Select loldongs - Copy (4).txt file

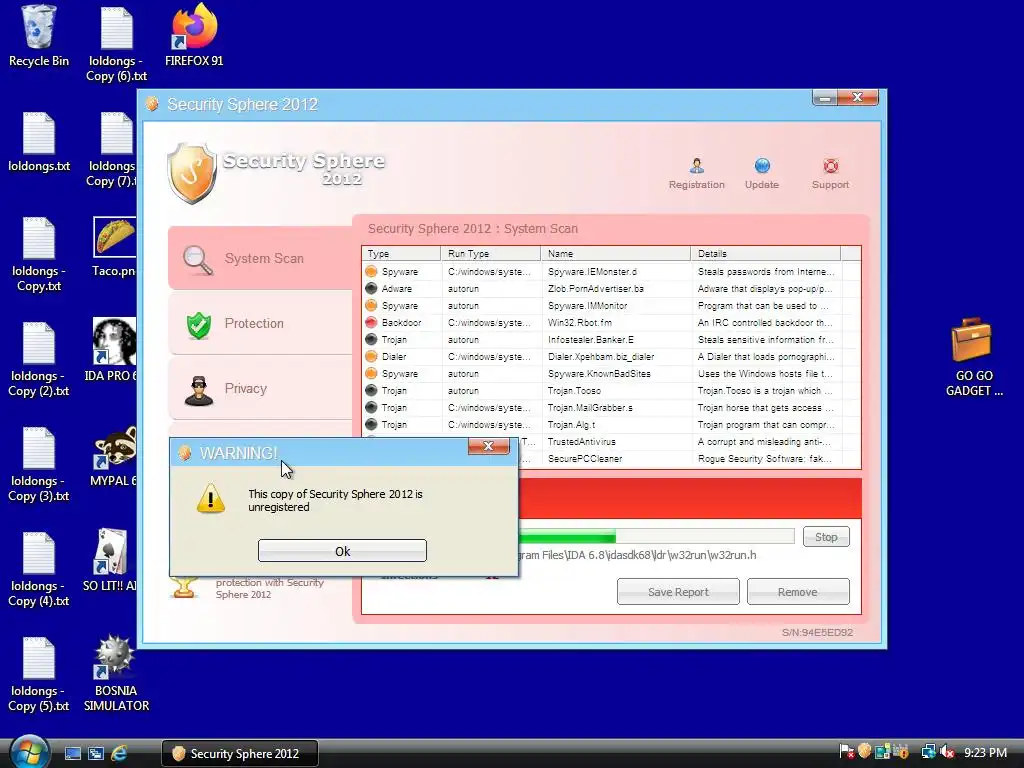pos(39,569)
